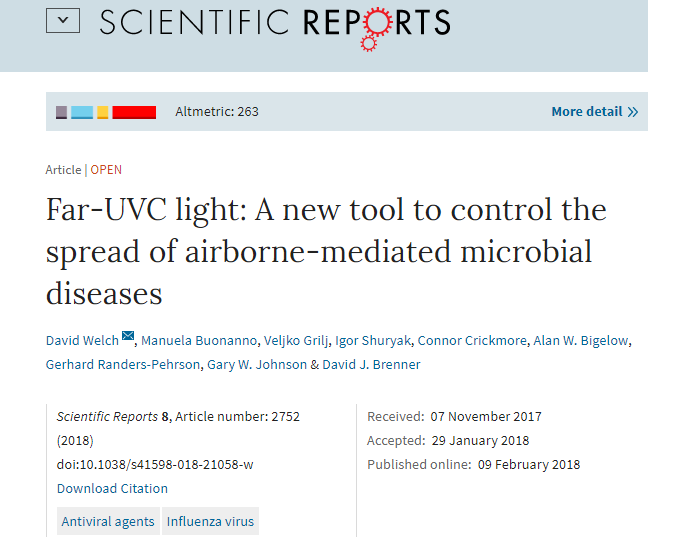Open the header dropdown menu chevron
Screen dimensions: 696x553
pyautogui.click(x=63, y=20)
